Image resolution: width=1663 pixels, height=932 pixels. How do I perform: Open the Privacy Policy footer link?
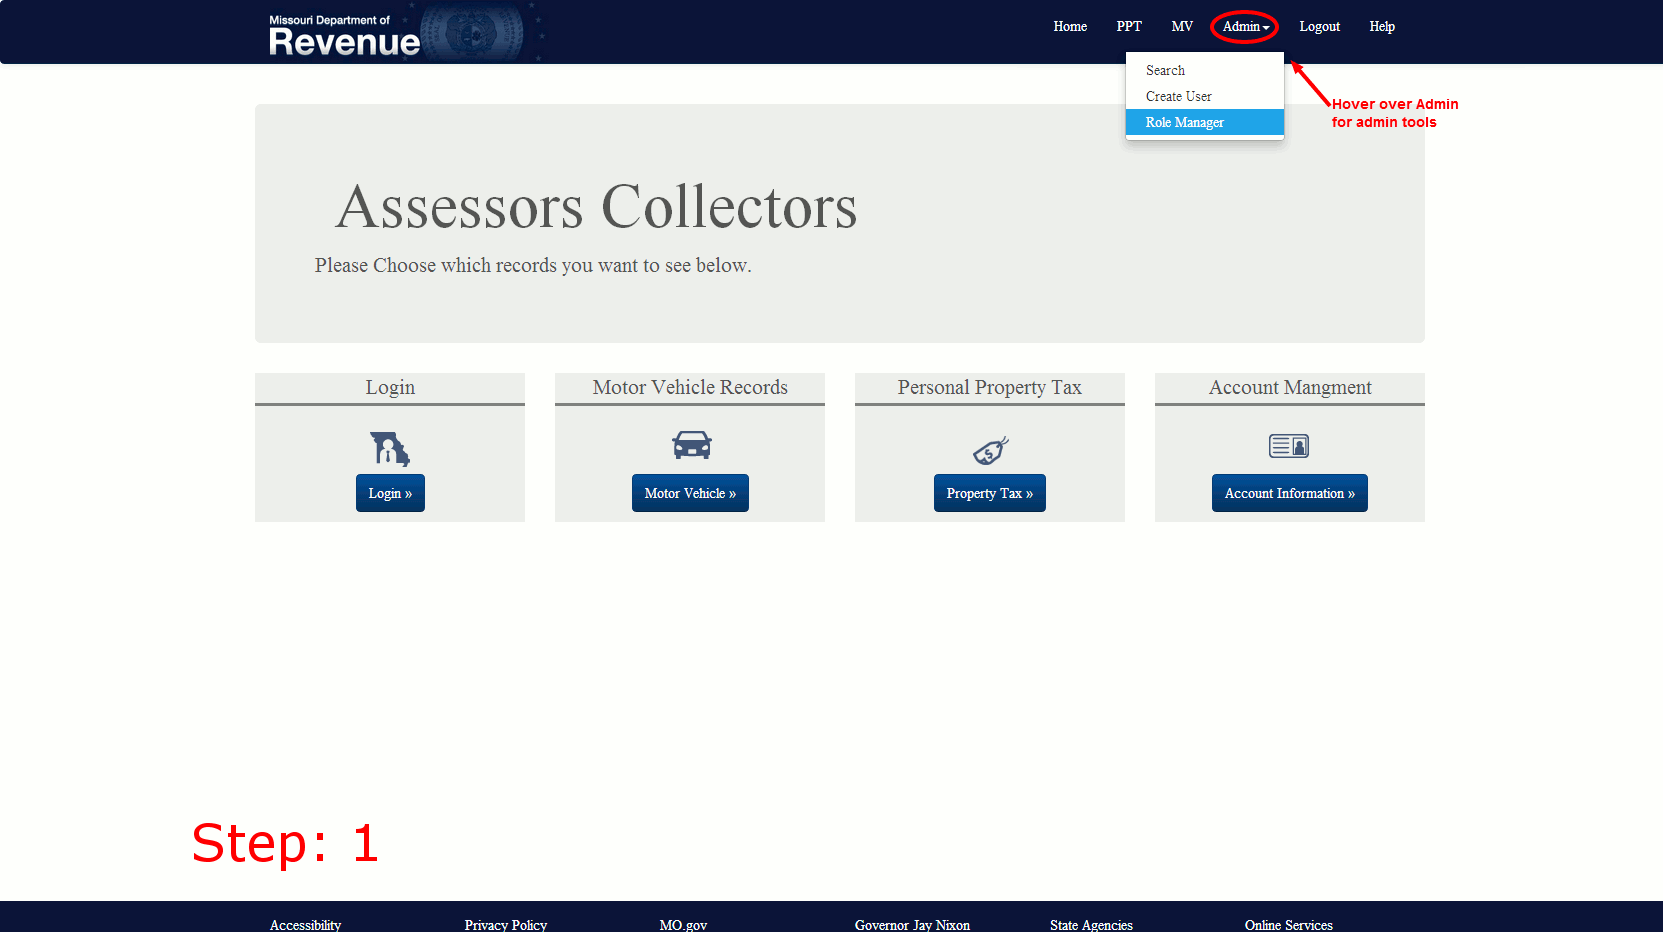pyautogui.click(x=505, y=924)
